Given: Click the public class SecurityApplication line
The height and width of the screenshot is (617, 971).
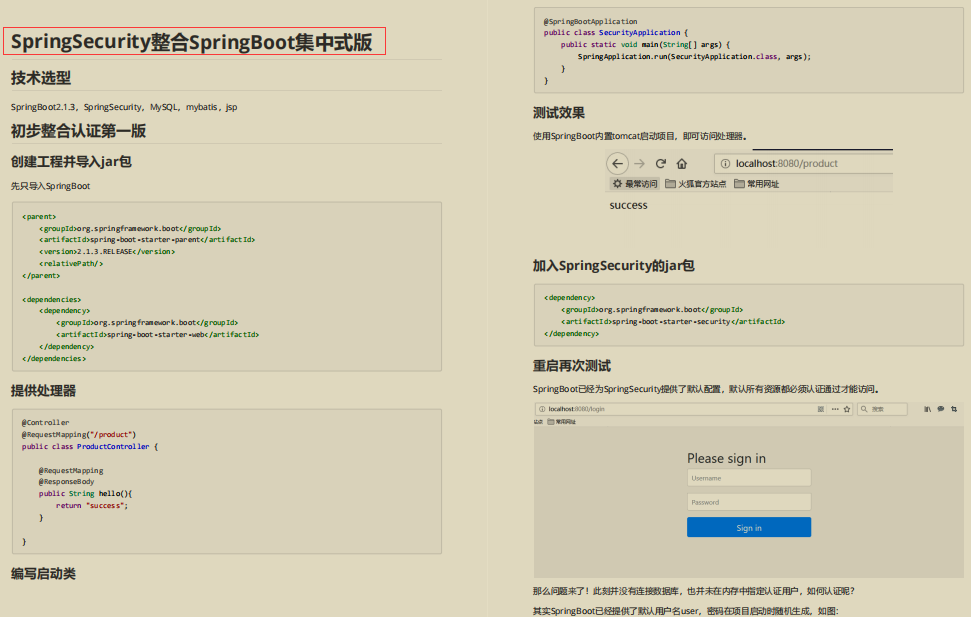Looking at the screenshot, I should coord(616,32).
